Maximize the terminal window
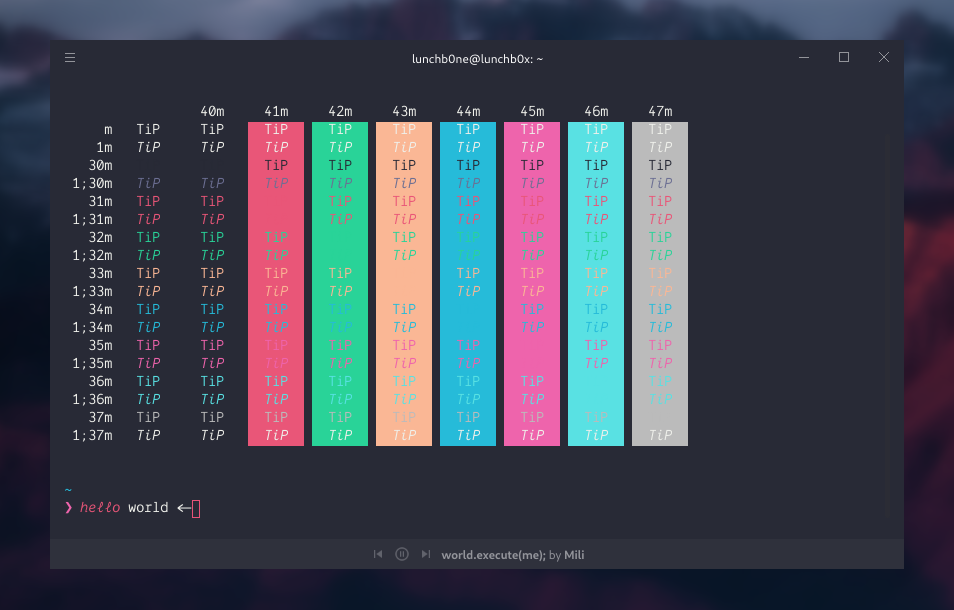 tap(844, 57)
